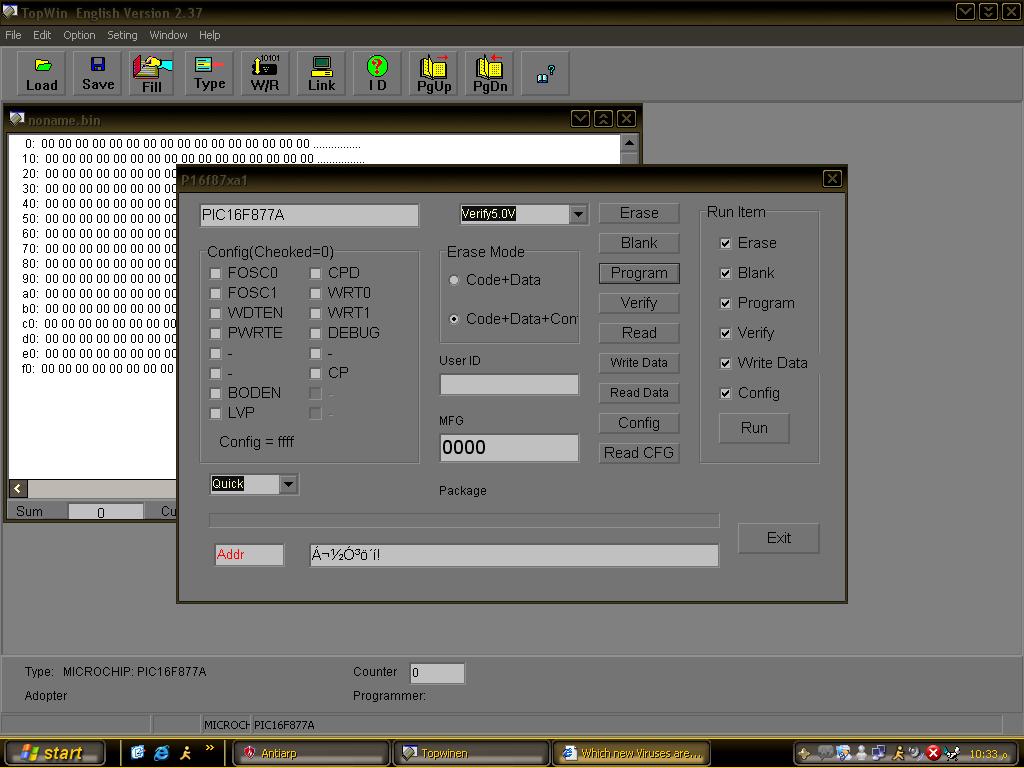
Task: Toggle the CP code protect checkbox
Action: pos(315,373)
